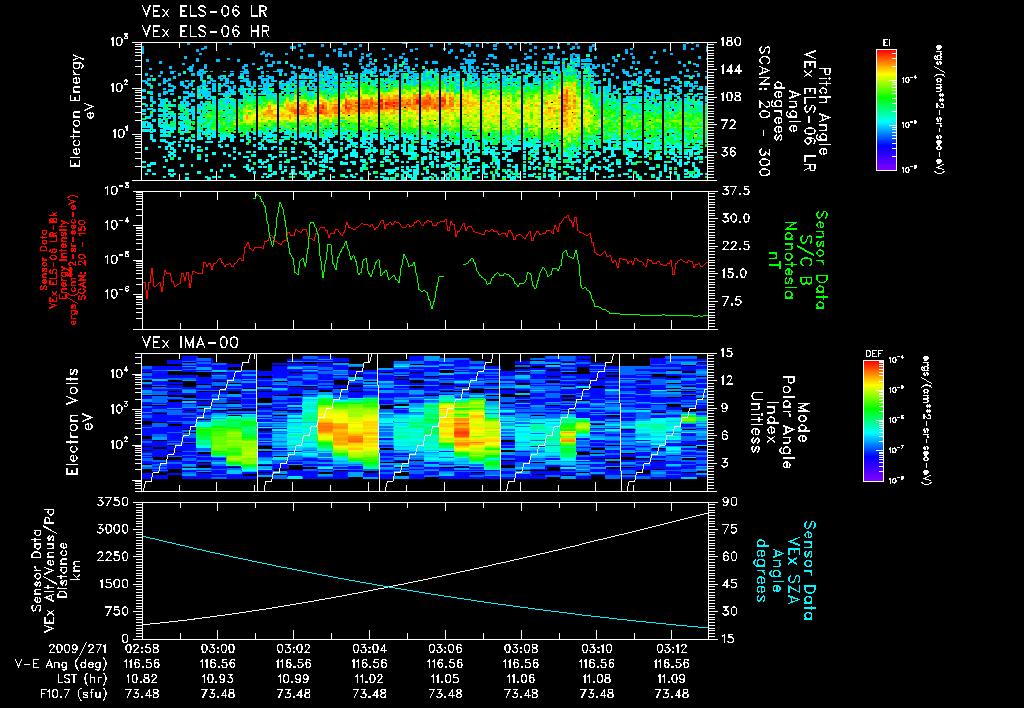Click the '750' altitude axis tick
The image size is (1024, 708).
coord(118,611)
